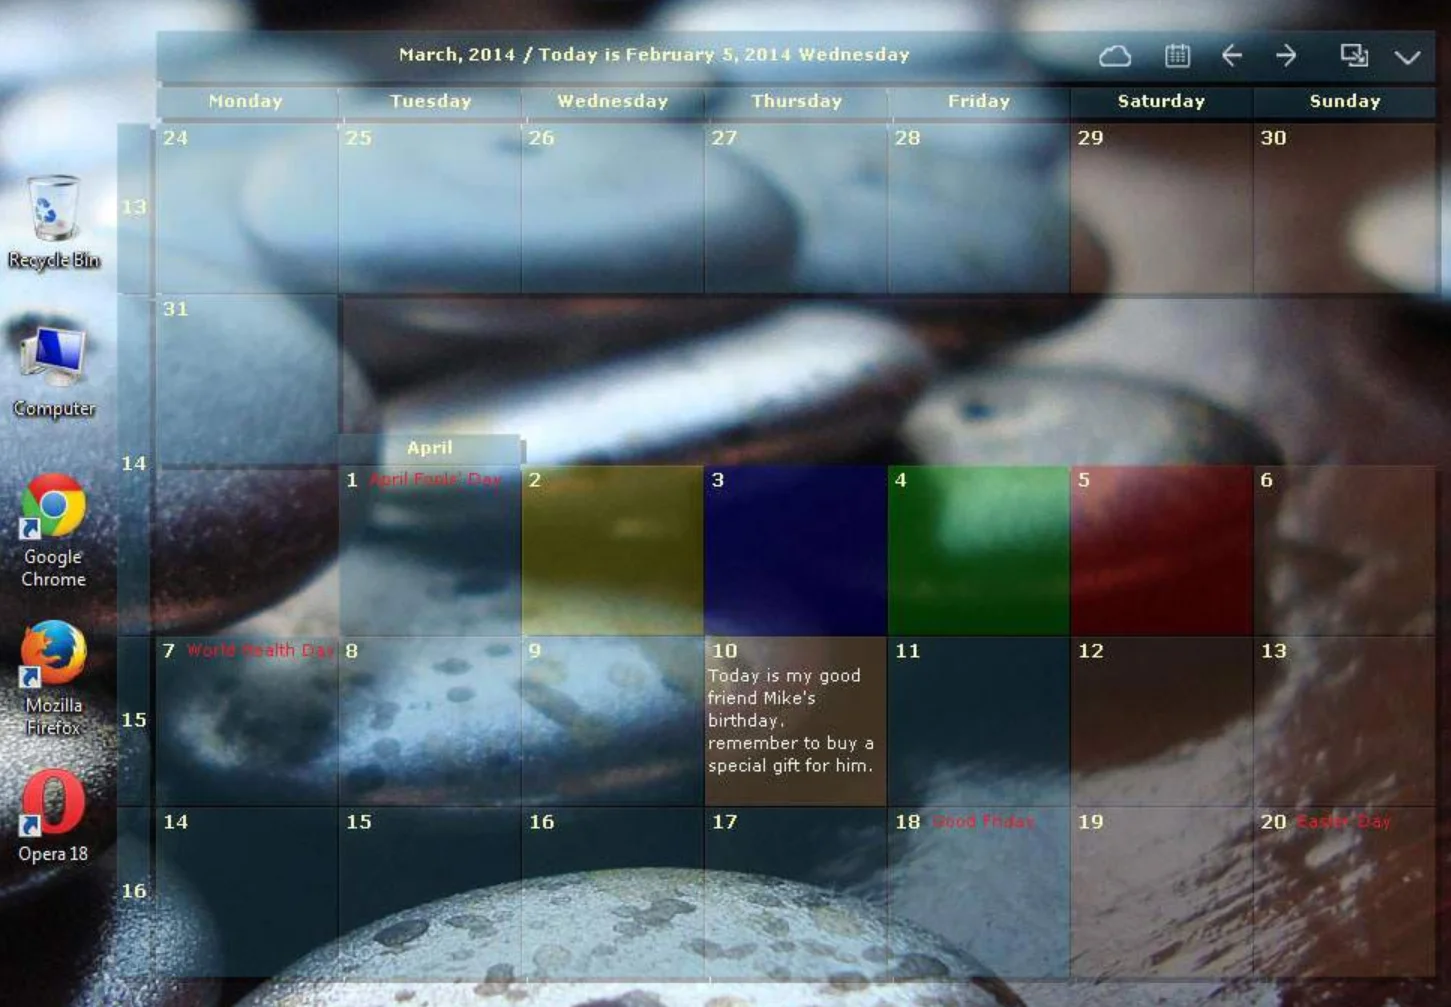Select the Saturday column header
Viewport: 1451px width, 1007px height.
pos(1161,101)
